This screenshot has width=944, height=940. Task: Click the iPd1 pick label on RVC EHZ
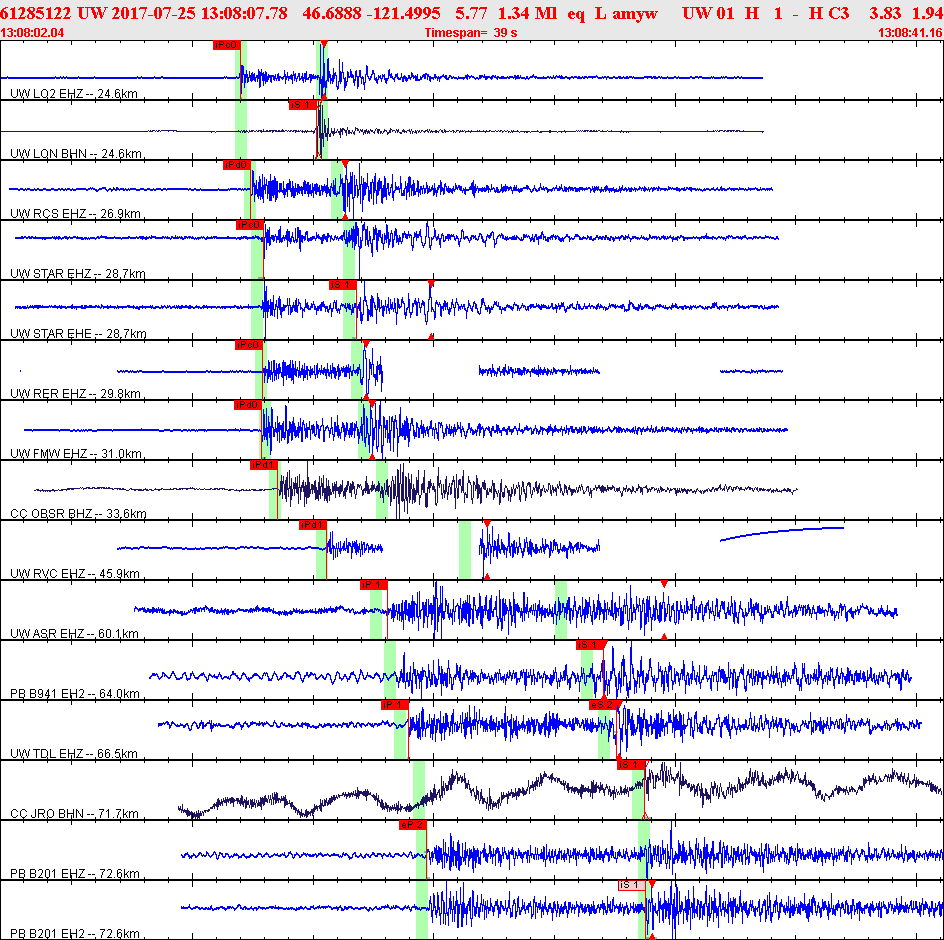coord(312,525)
